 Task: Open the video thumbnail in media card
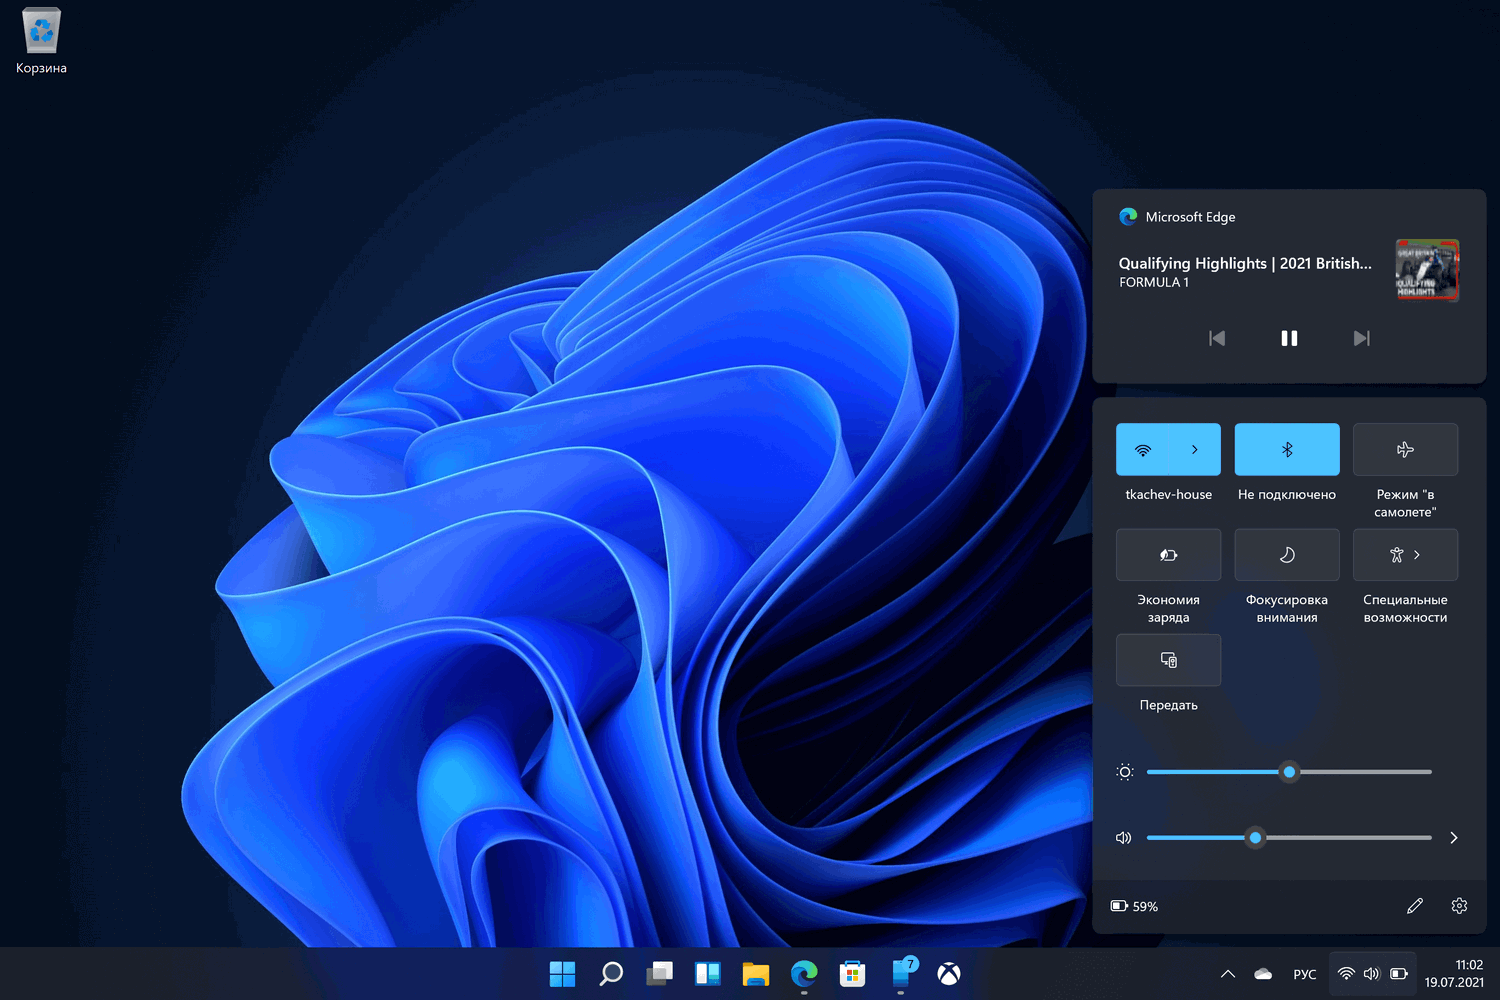click(x=1427, y=270)
